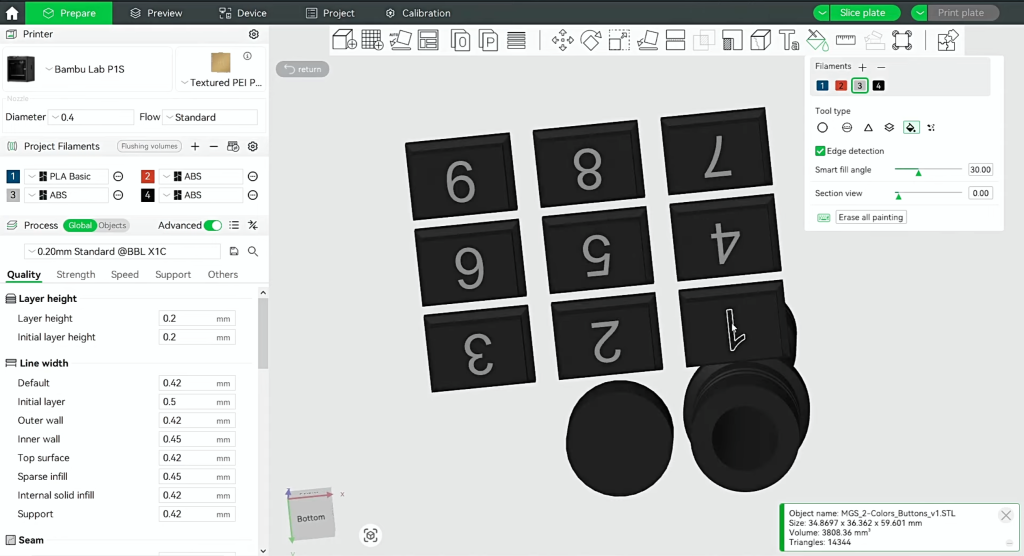Click the Add plate grid icon
Image resolution: width=1024 pixels, height=556 pixels.
pos(372,41)
